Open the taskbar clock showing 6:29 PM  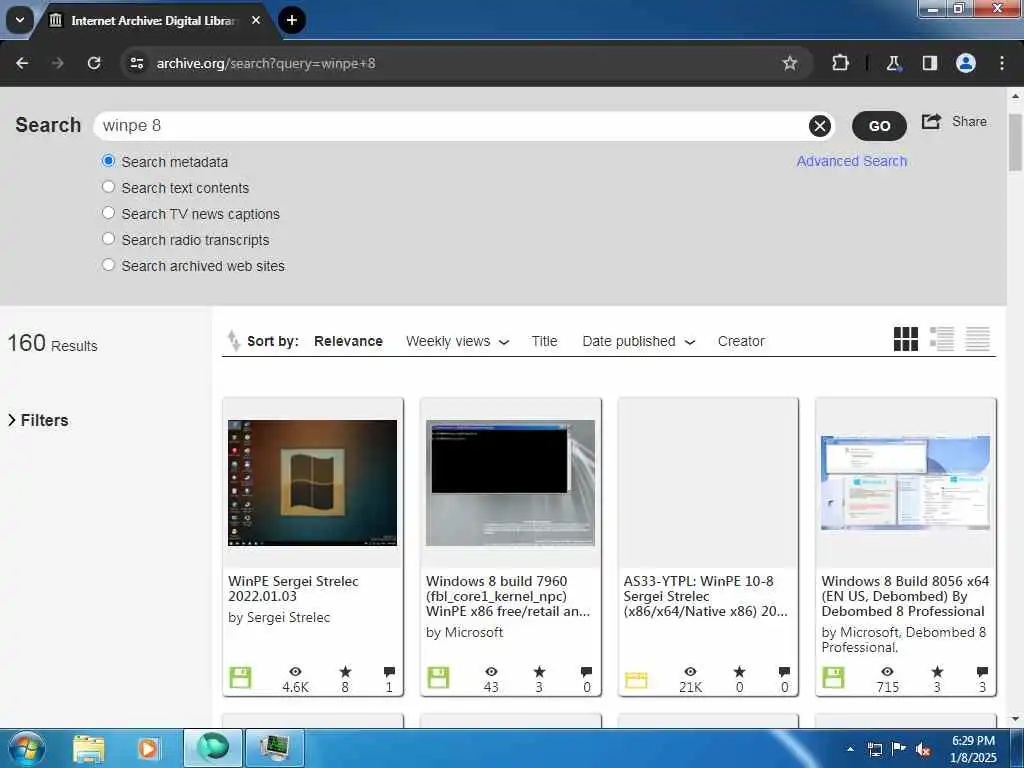click(x=973, y=749)
